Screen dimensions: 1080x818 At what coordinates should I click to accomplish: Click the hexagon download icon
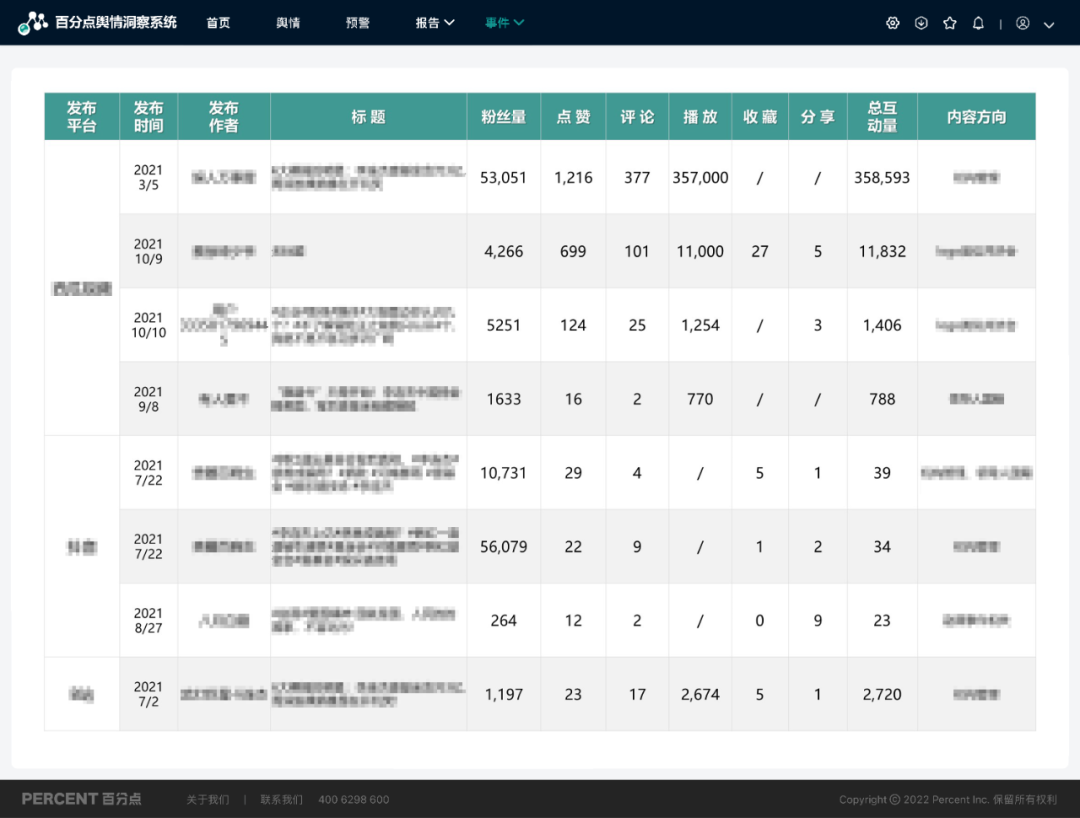921,23
